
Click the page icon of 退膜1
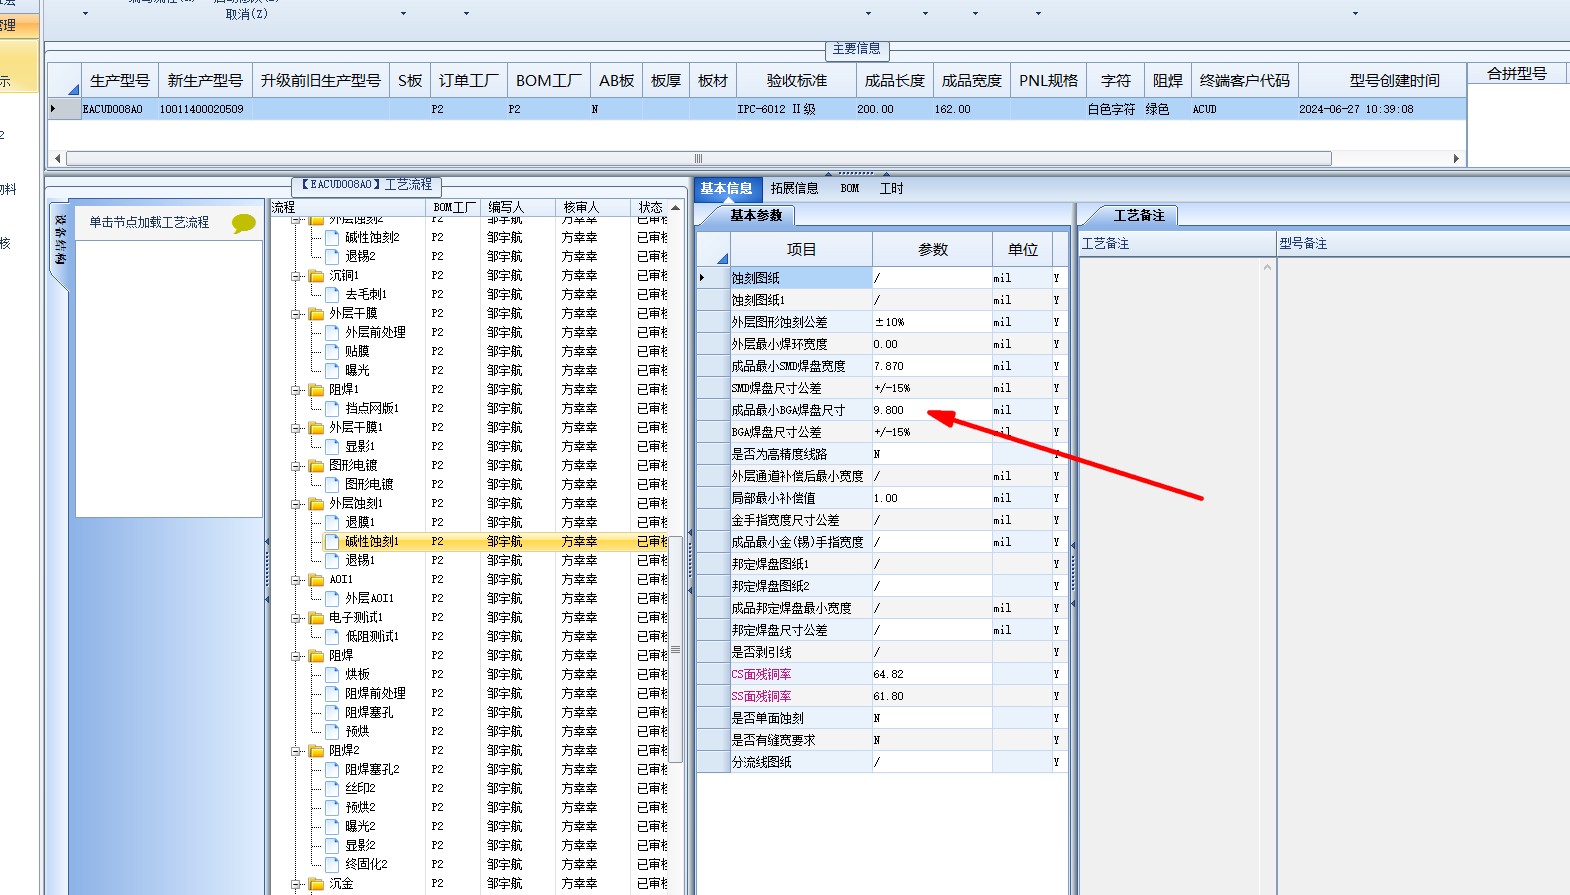coord(333,523)
